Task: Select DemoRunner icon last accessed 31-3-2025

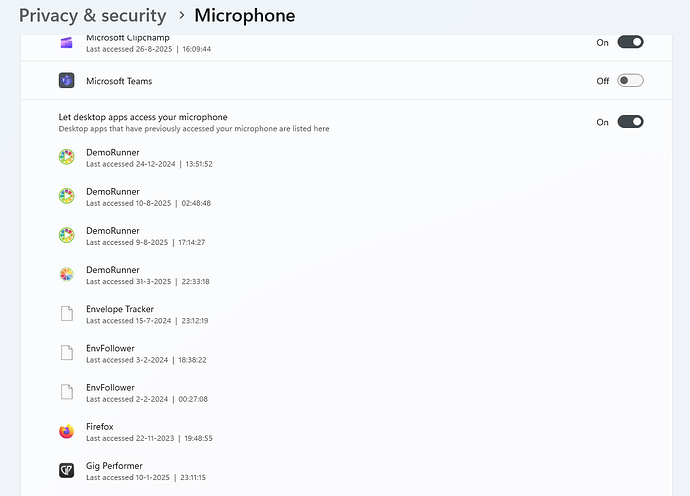Action: (x=67, y=275)
